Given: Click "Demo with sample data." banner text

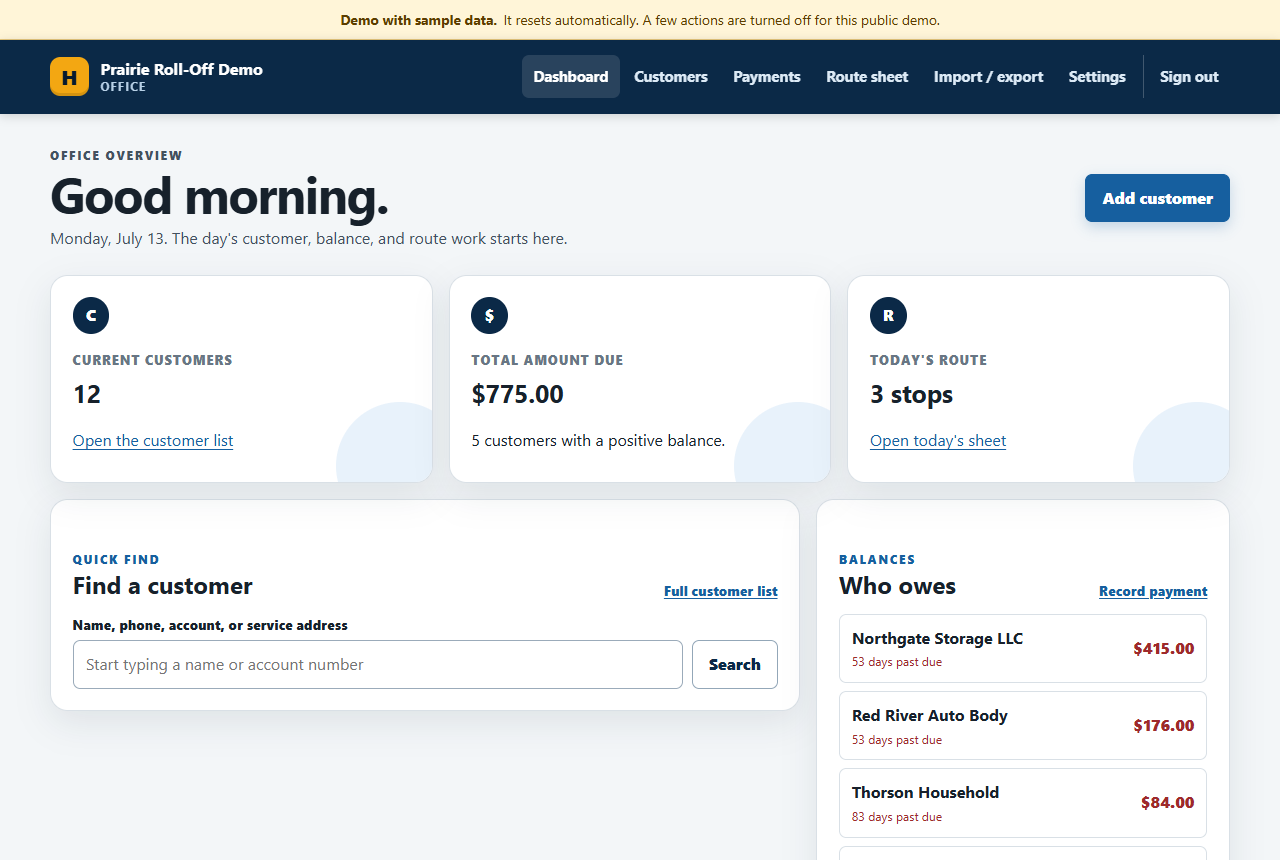Looking at the screenshot, I should click(418, 20).
